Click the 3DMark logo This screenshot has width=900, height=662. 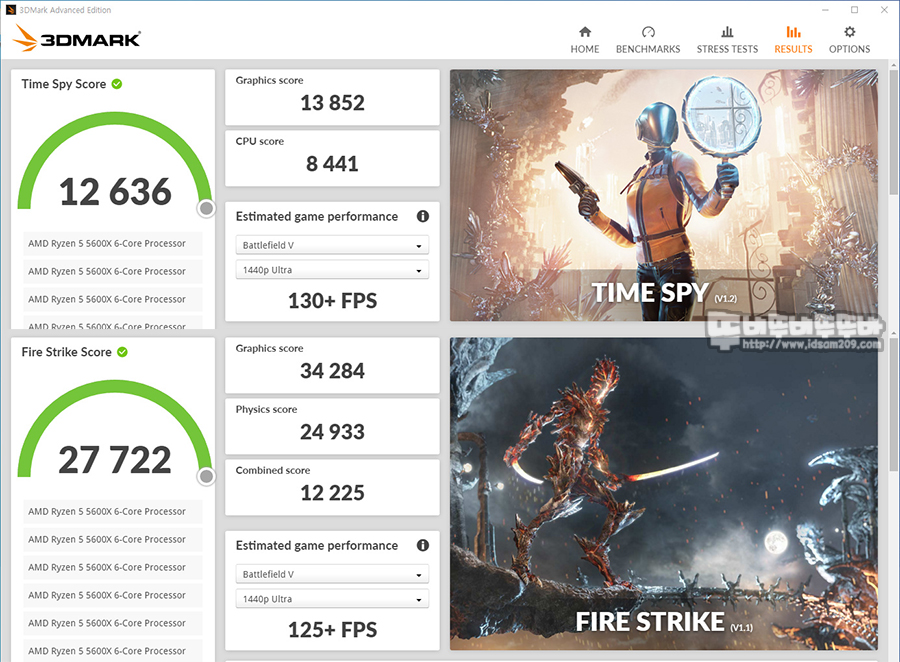[76, 38]
